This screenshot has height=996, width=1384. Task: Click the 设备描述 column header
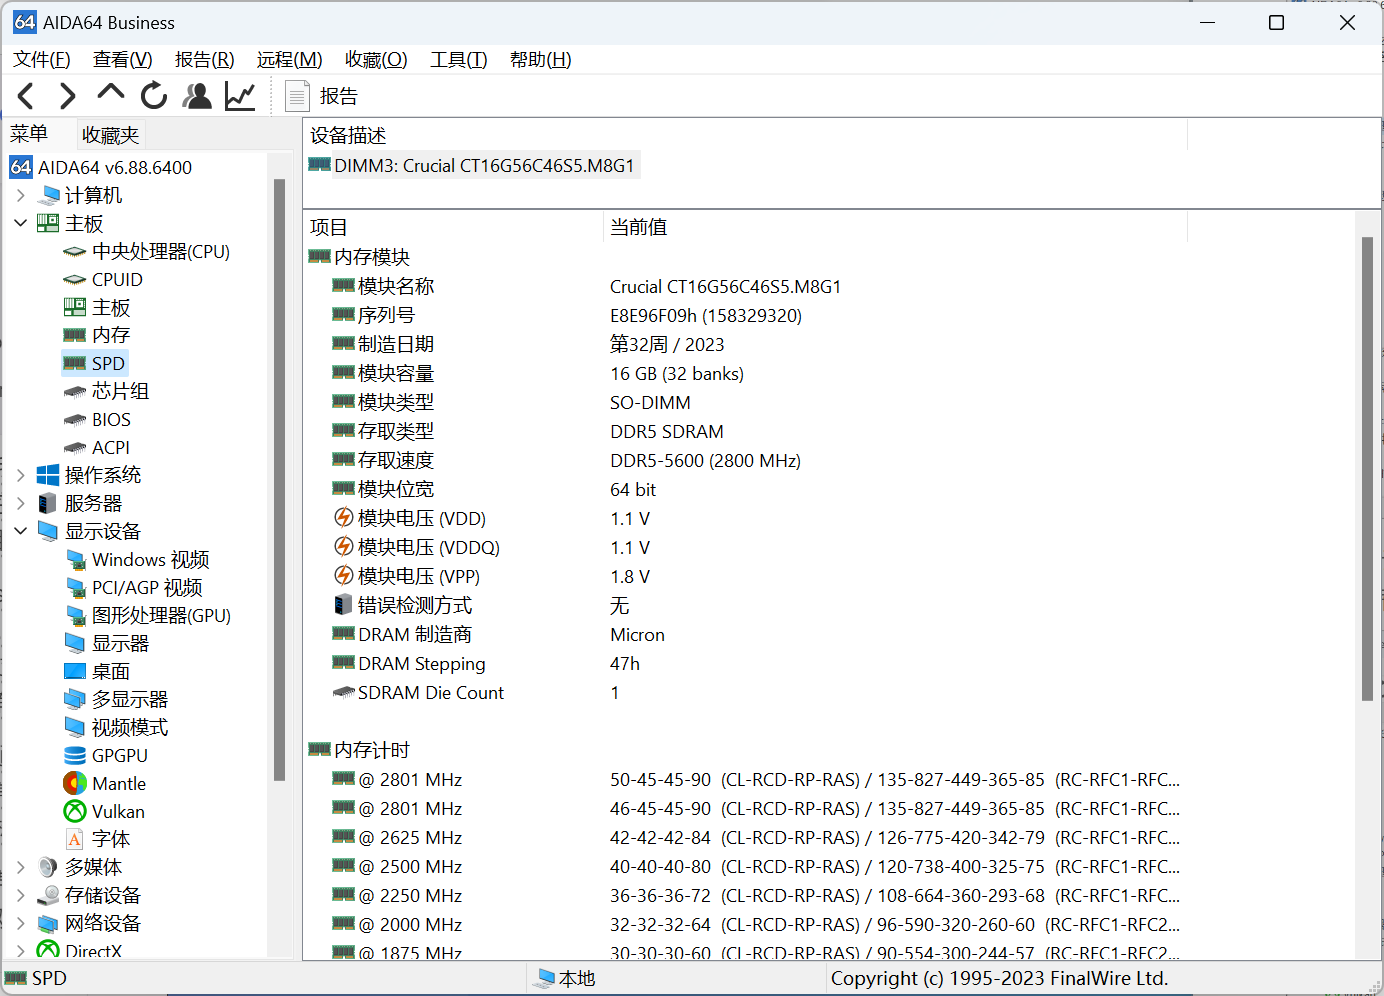coord(745,135)
